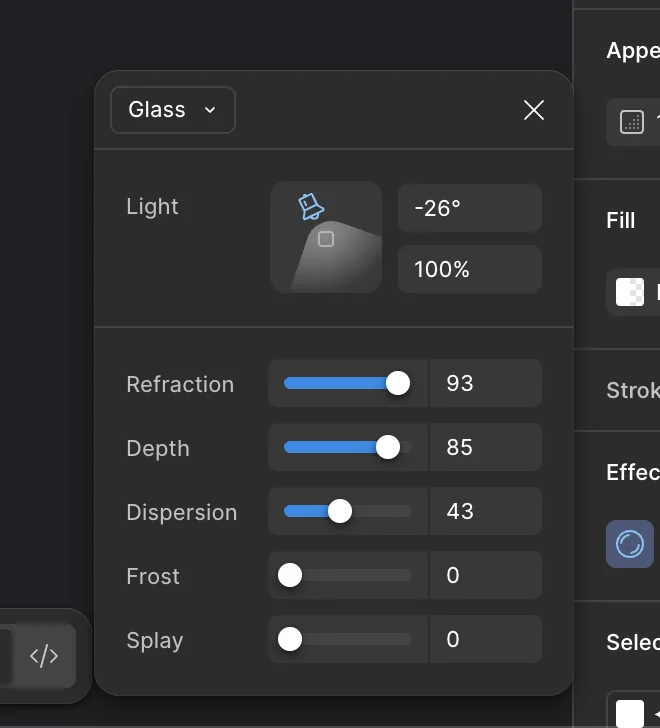Click the light angle field showing -26°
Screen dimensions: 660x728
469,208
